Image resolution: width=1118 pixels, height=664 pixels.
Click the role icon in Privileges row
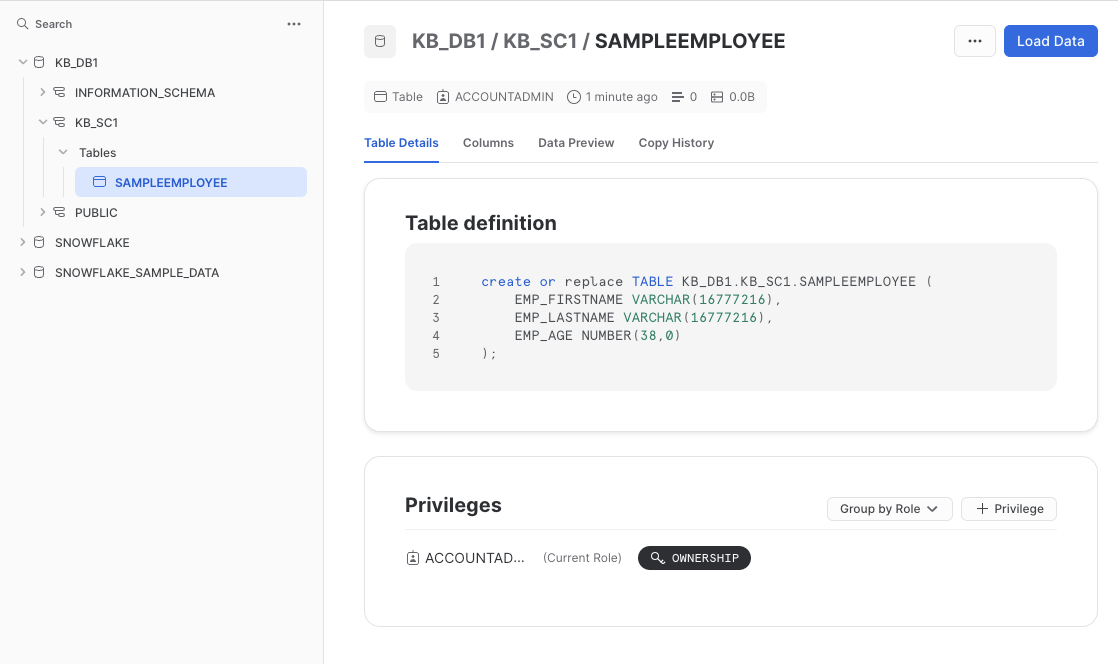click(x=413, y=558)
